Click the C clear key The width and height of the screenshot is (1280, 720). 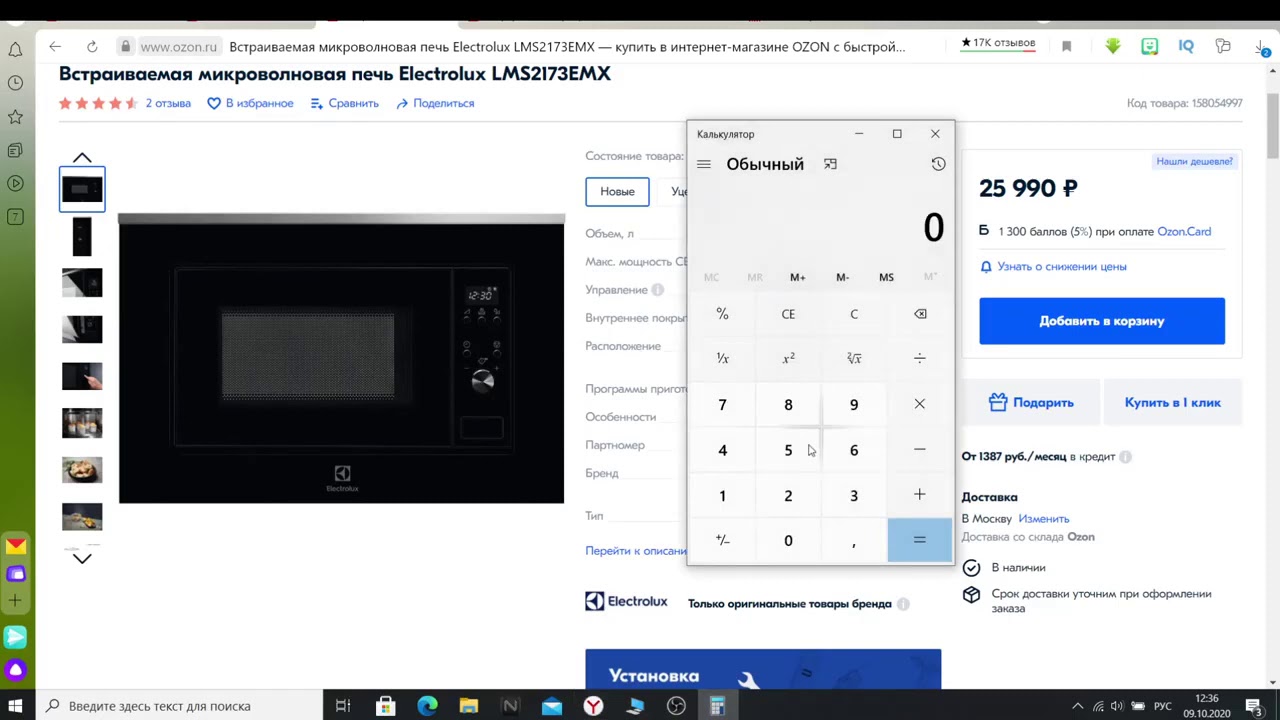click(x=854, y=314)
